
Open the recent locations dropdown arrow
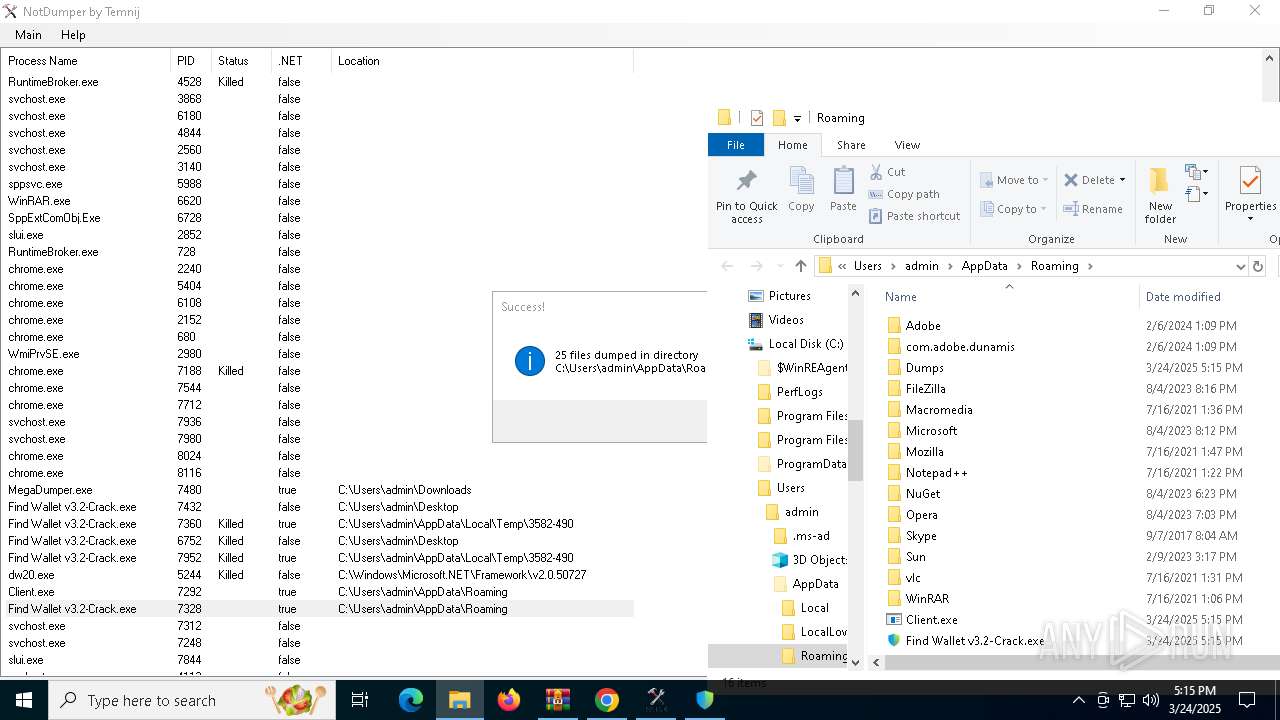[780, 266]
